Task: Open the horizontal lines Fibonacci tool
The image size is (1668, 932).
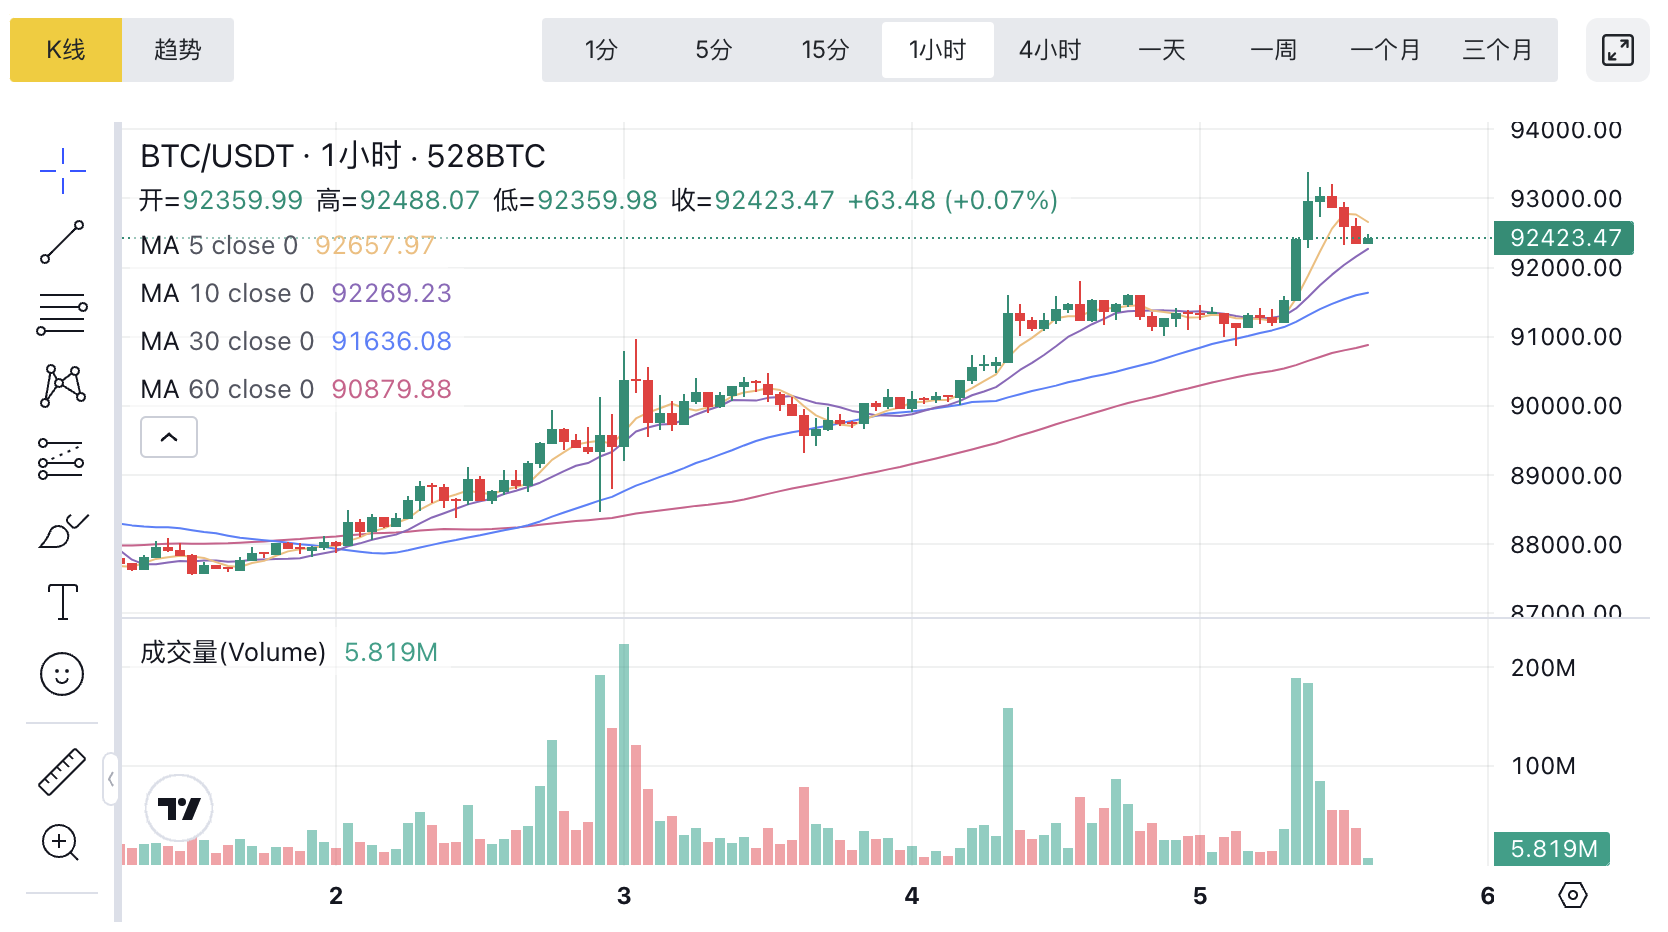Action: point(62,314)
